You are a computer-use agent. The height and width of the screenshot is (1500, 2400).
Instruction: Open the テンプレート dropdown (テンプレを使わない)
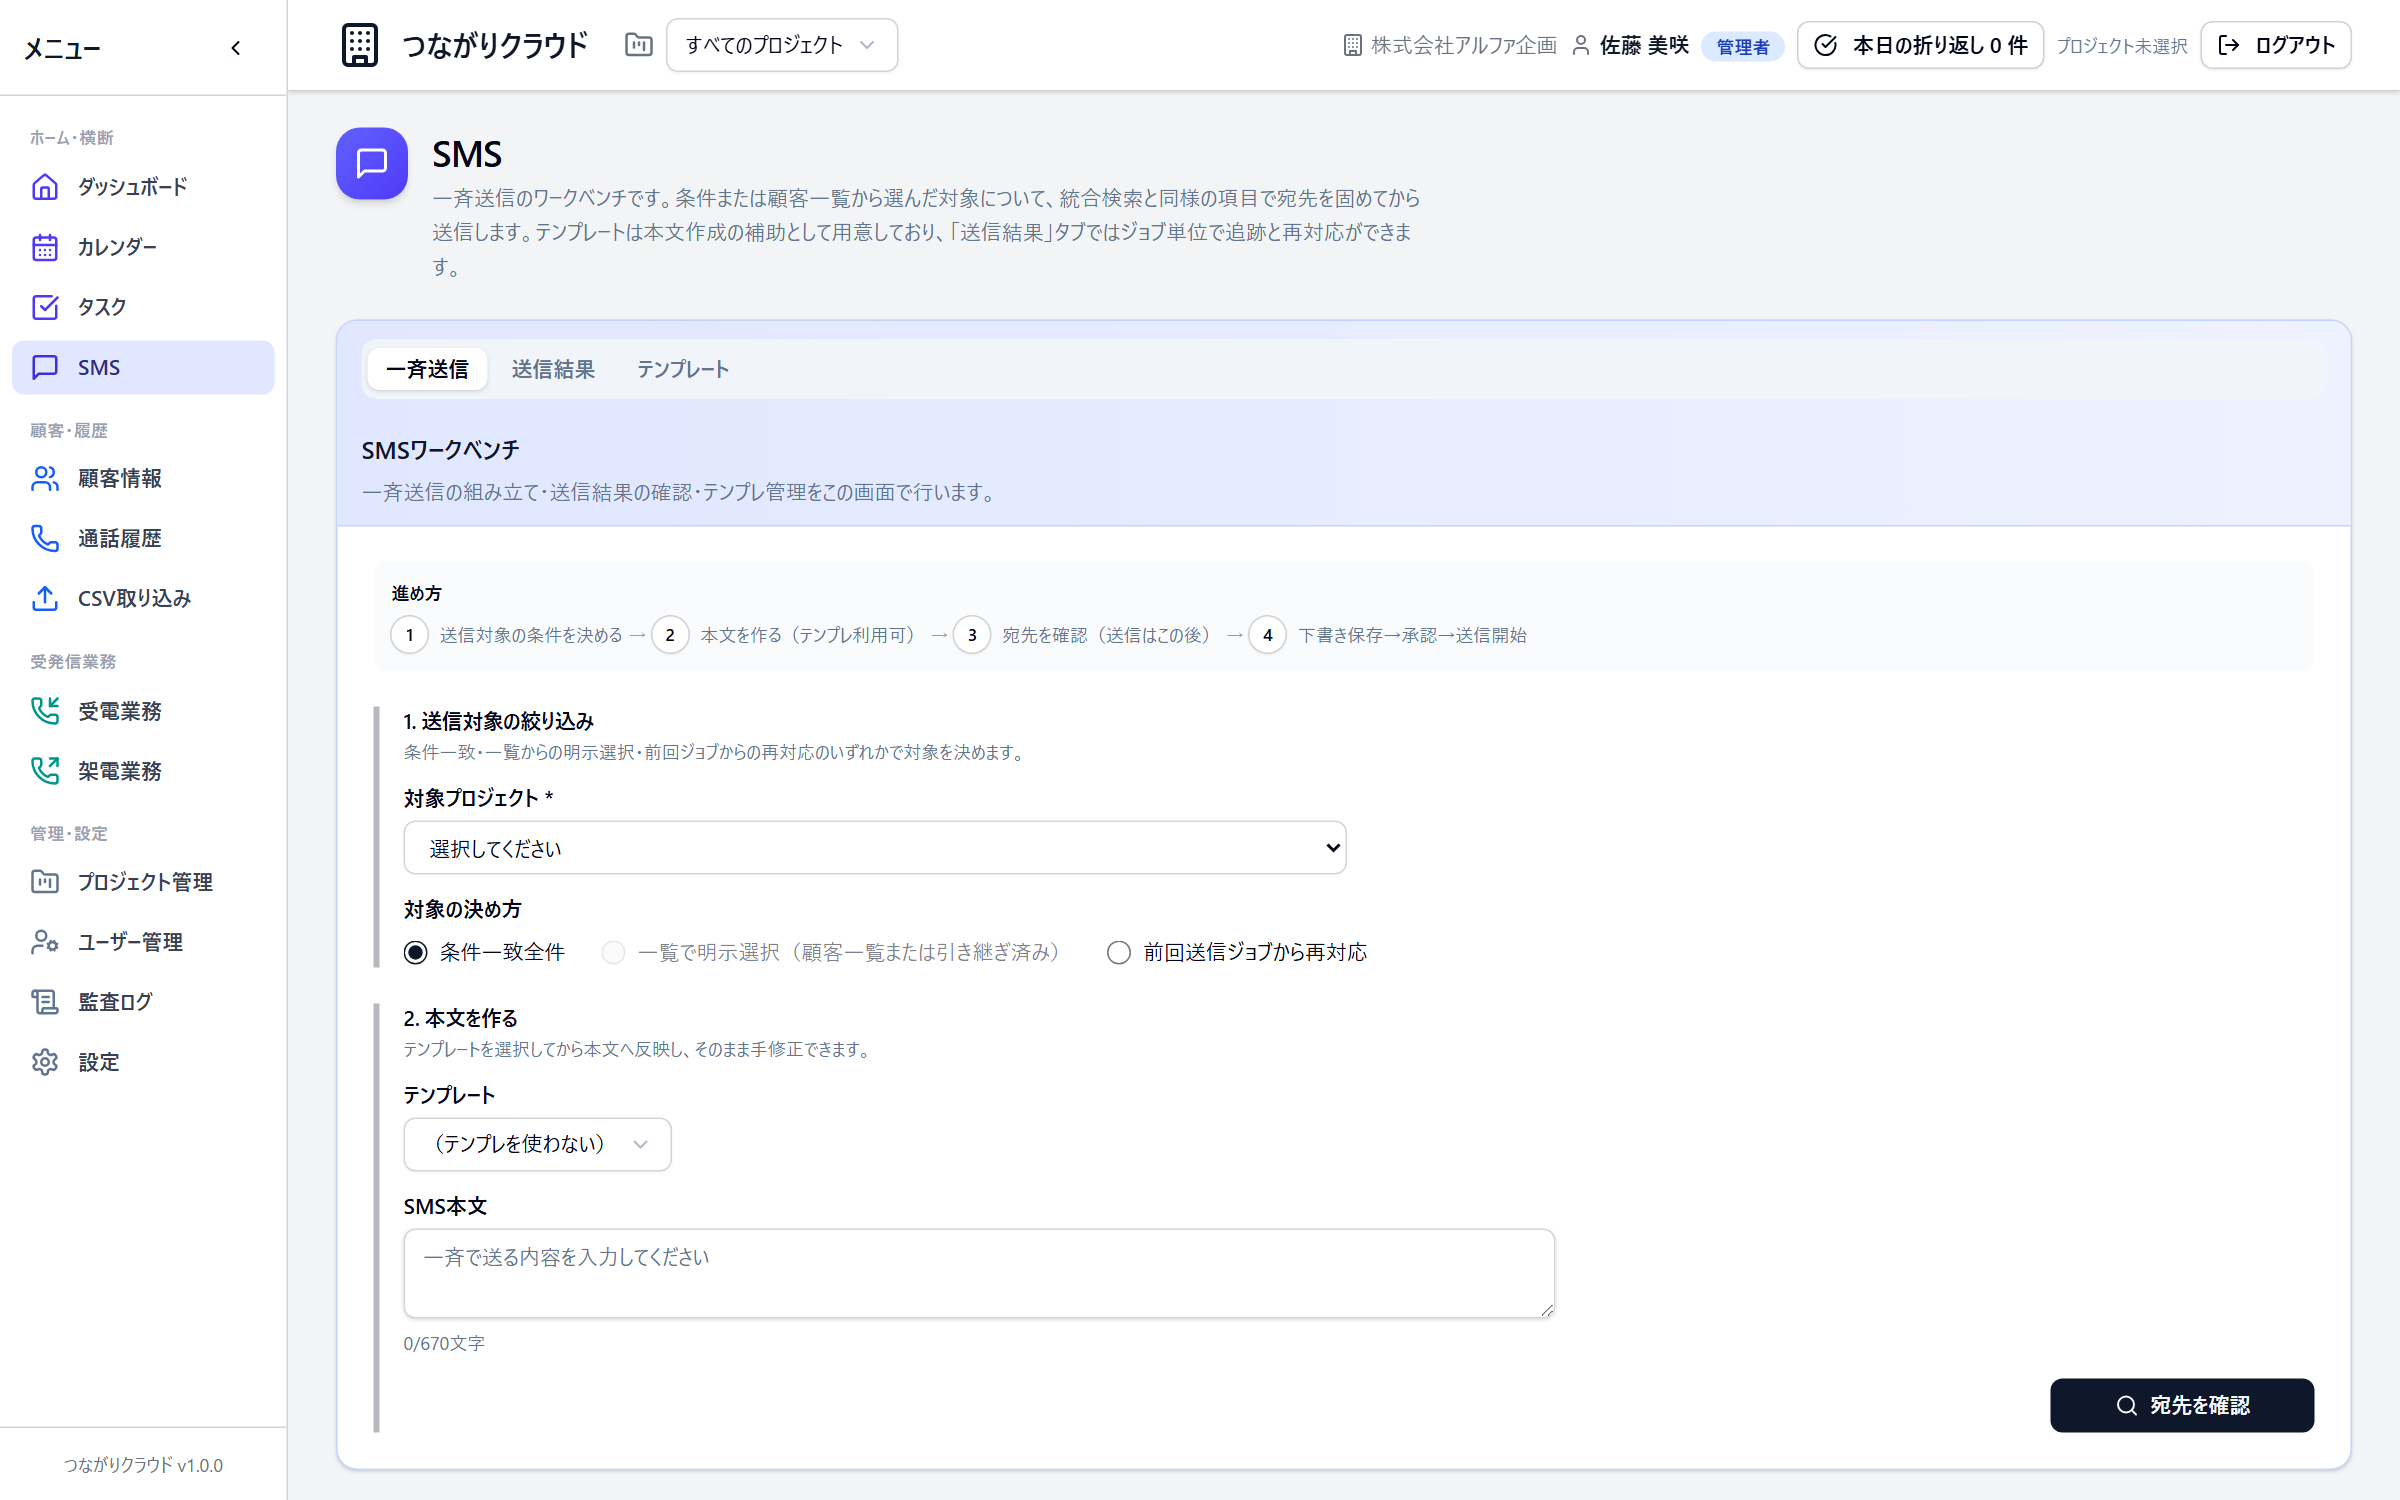click(x=537, y=1144)
